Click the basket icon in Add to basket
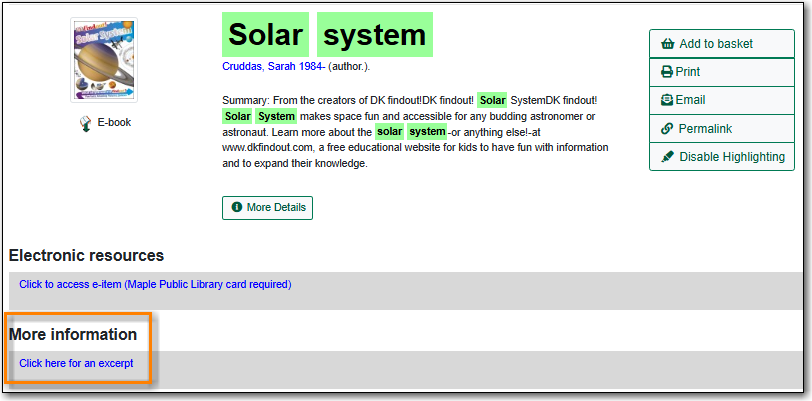This screenshot has width=812, height=401. click(668, 44)
